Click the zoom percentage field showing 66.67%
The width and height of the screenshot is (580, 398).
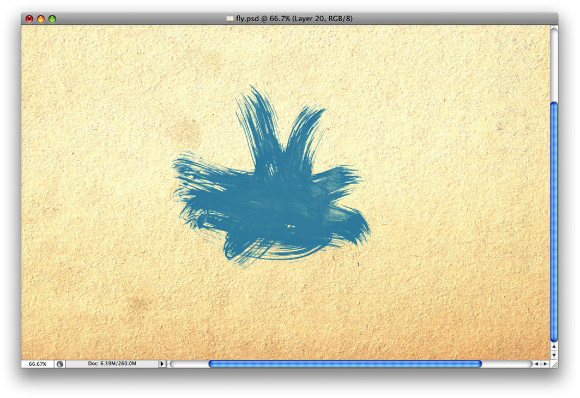click(38, 364)
